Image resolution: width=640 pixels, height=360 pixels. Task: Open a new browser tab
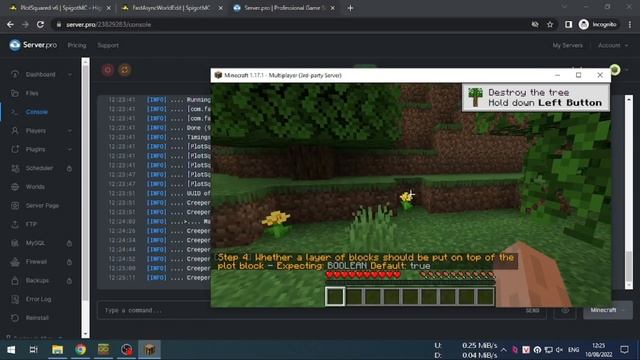tap(350, 8)
